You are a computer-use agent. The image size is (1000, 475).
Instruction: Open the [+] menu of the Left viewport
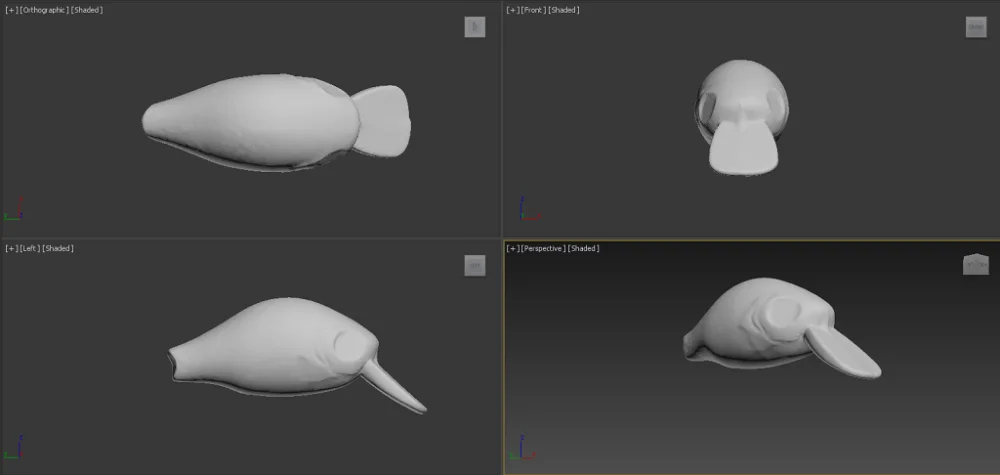tap(11, 248)
